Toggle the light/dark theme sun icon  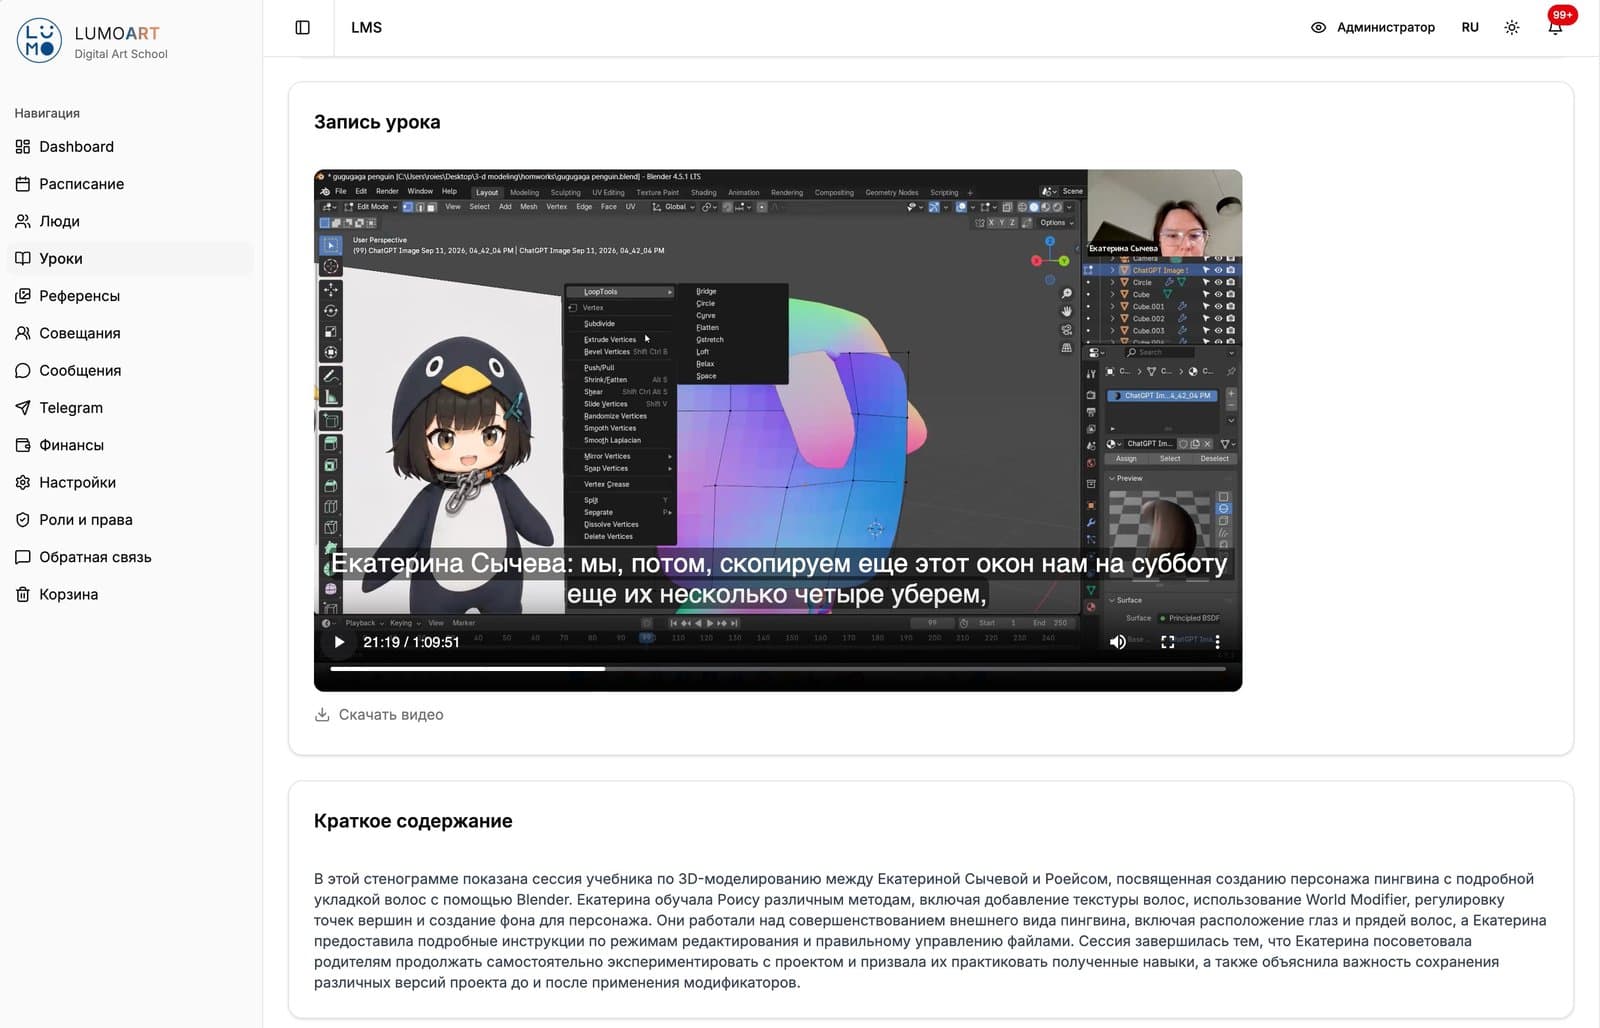(1512, 28)
